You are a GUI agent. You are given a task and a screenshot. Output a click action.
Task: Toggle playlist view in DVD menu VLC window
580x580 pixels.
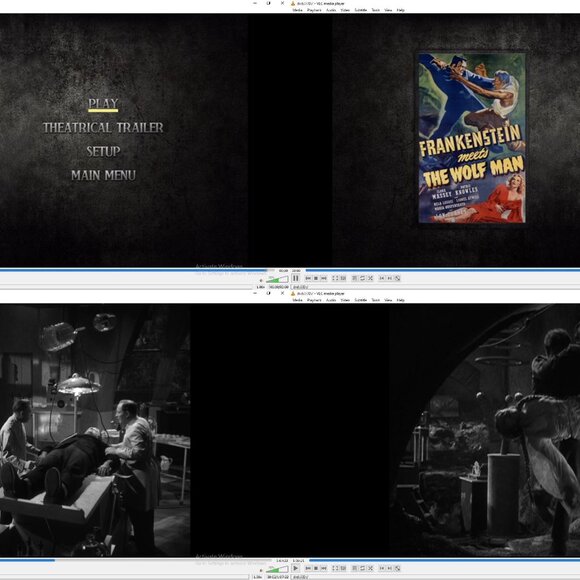354,278
